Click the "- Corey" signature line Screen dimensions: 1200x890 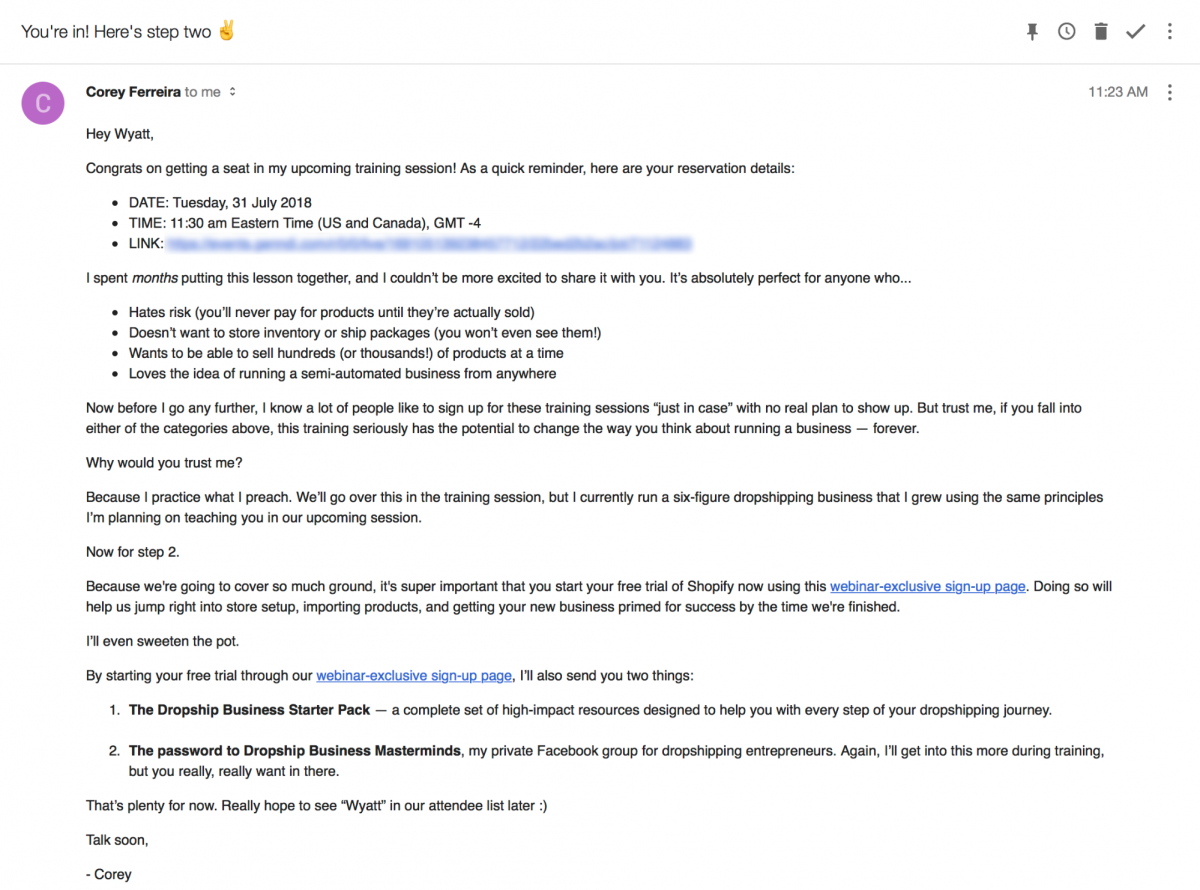[x=109, y=874]
